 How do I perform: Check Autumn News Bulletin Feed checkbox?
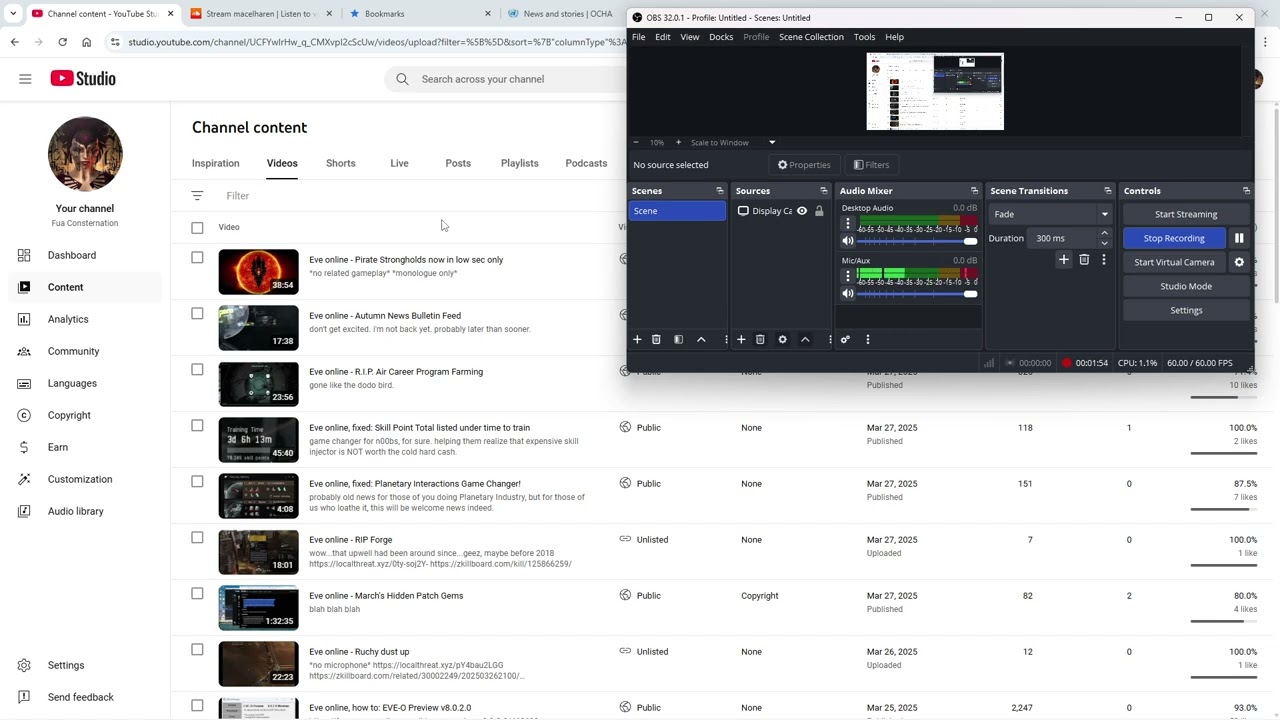coord(197,314)
